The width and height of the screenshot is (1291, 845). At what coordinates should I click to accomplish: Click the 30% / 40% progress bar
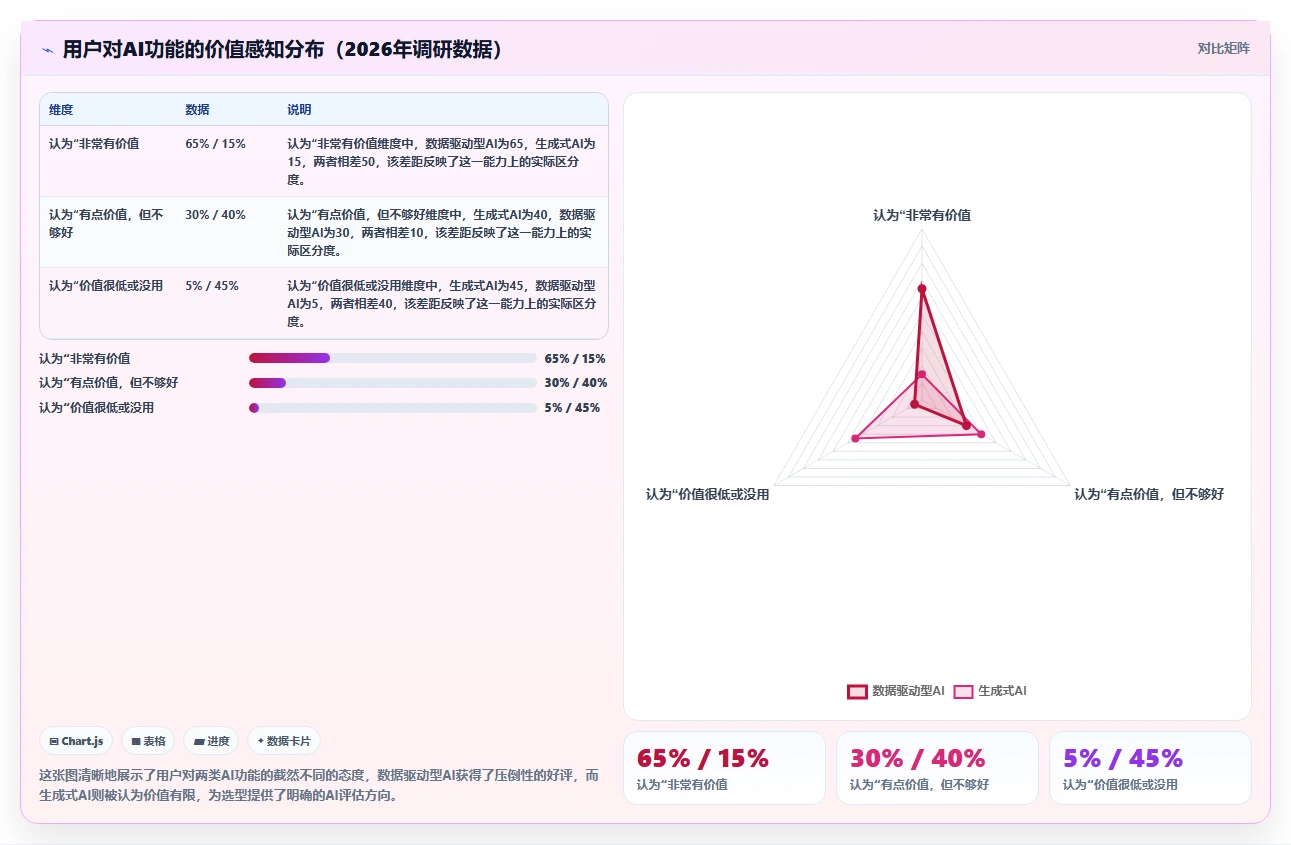click(393, 383)
